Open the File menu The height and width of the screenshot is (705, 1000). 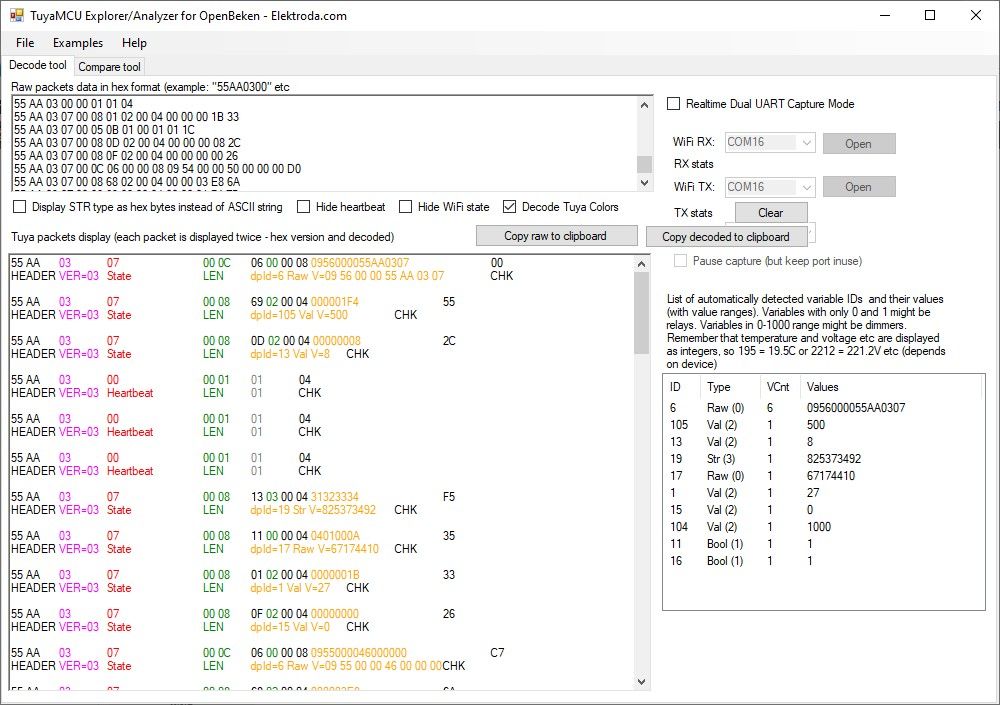pos(25,43)
